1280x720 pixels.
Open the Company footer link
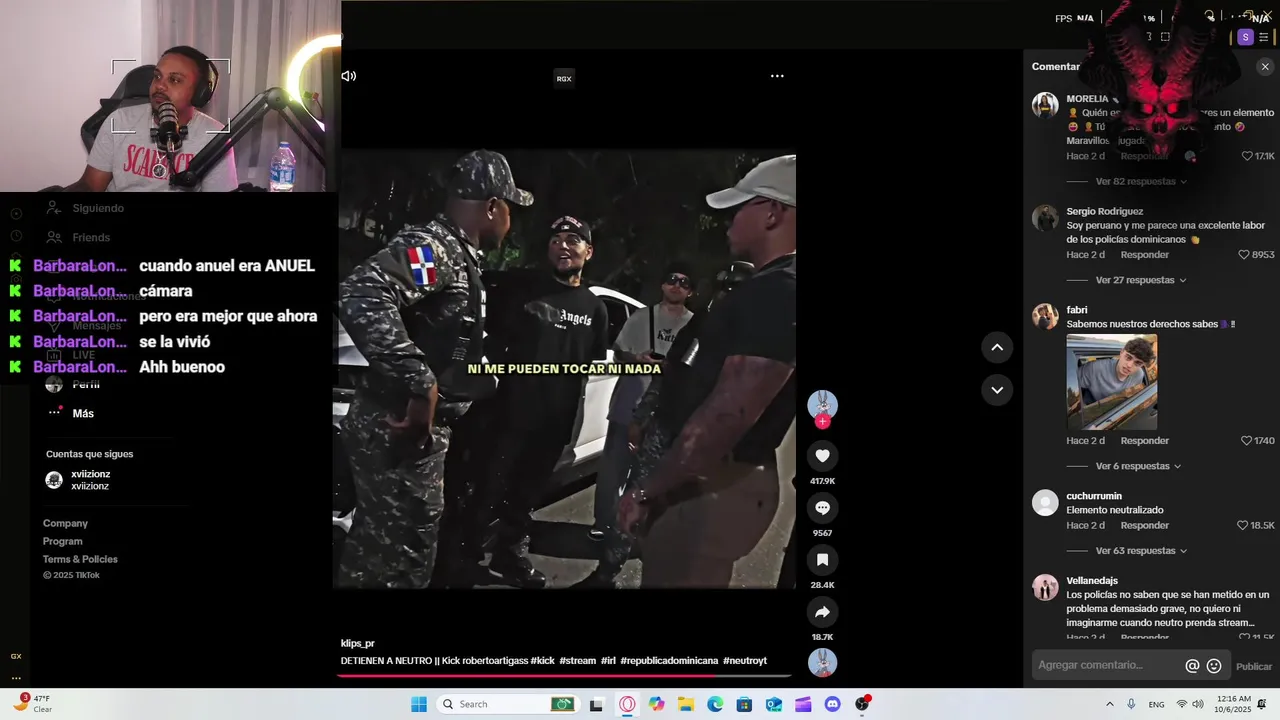[65, 524]
